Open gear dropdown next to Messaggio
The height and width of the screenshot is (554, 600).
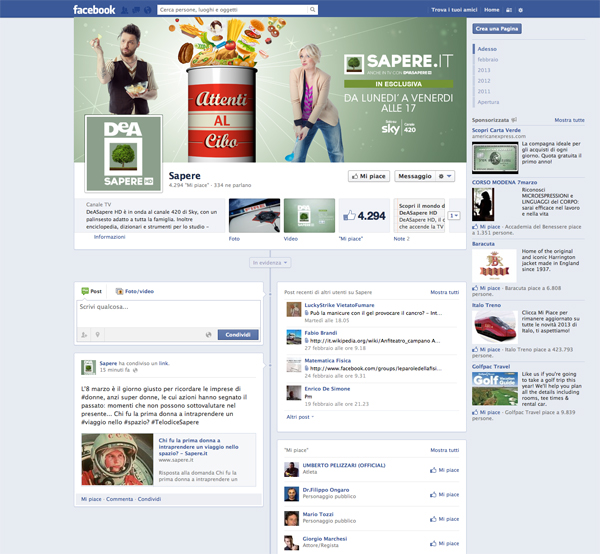446,176
